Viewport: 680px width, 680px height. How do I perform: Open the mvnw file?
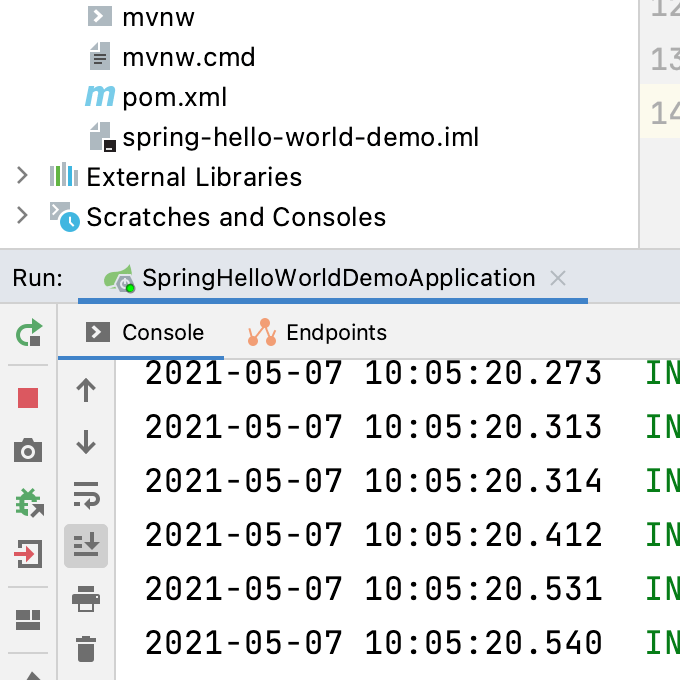[x=158, y=17]
